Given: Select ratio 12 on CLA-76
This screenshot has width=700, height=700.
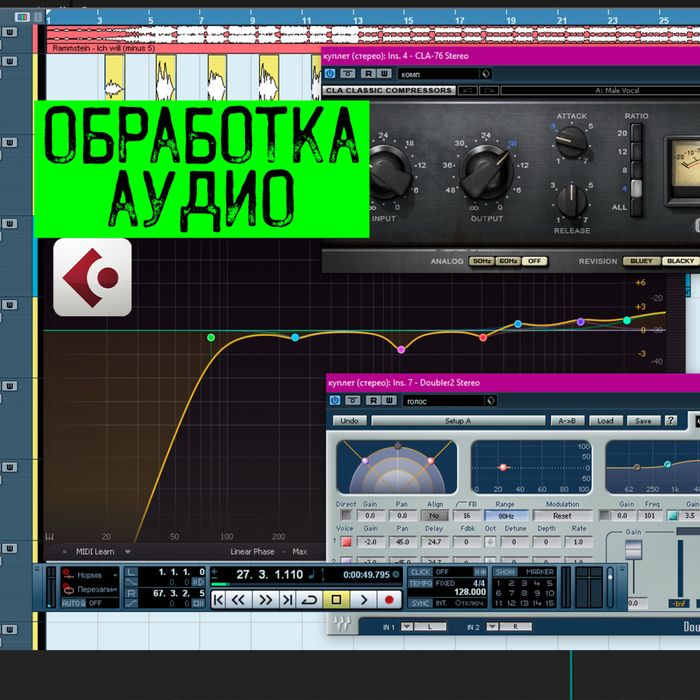Looking at the screenshot, I should click(x=636, y=151).
